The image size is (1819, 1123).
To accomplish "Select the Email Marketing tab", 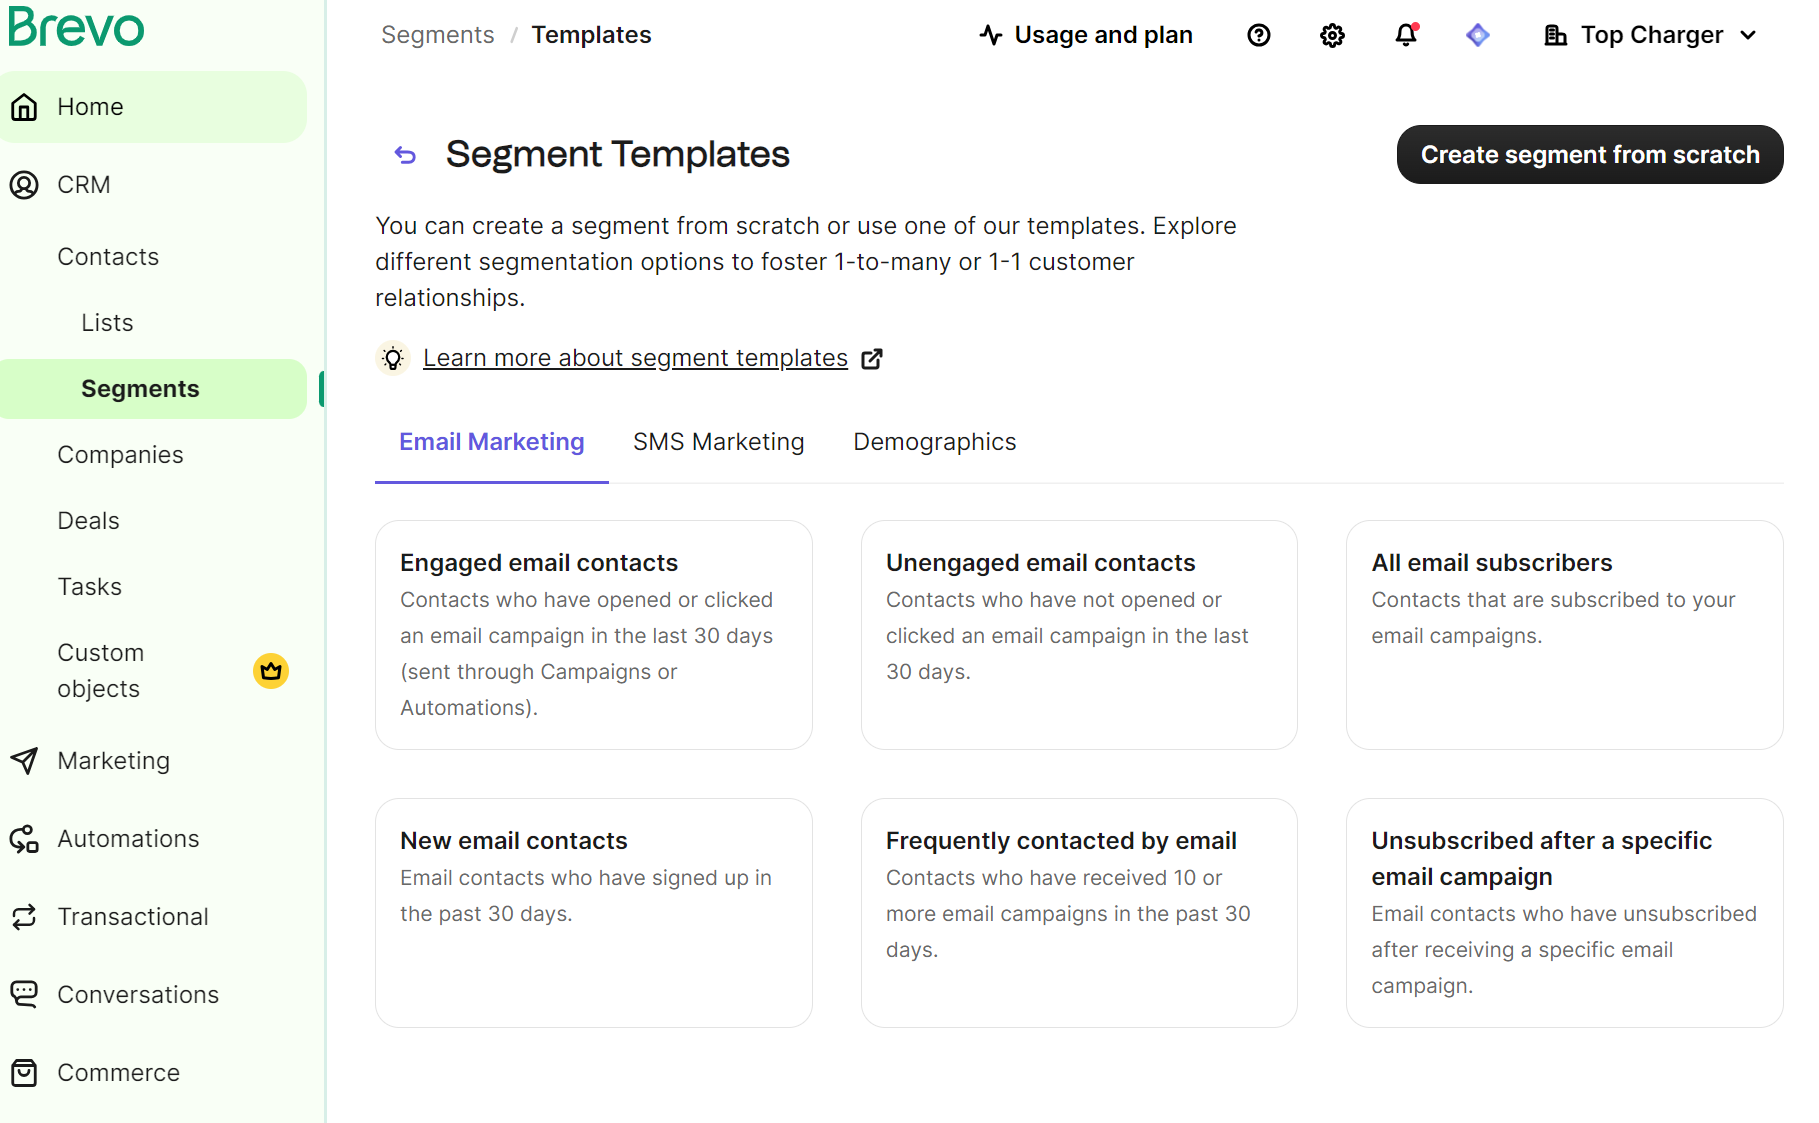I will 491,441.
